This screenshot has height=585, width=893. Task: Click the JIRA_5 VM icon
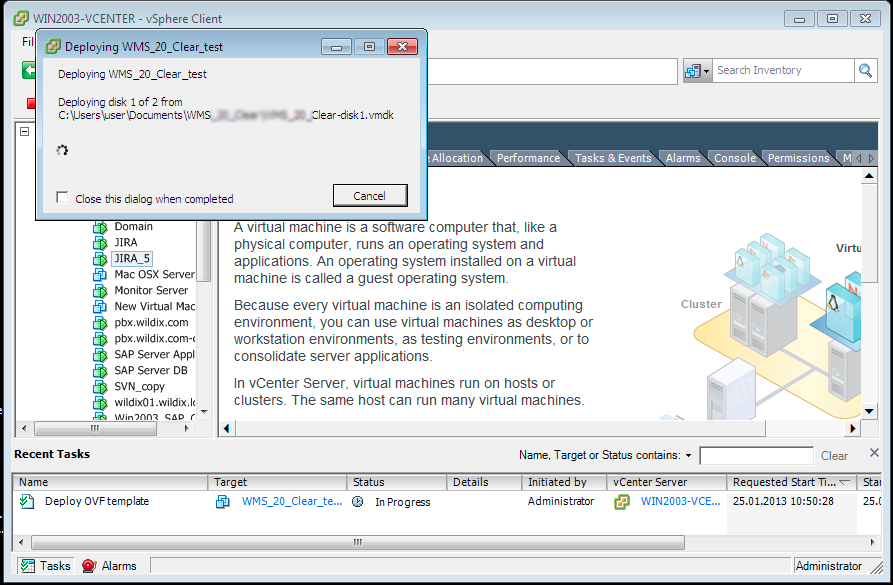[x=100, y=259]
